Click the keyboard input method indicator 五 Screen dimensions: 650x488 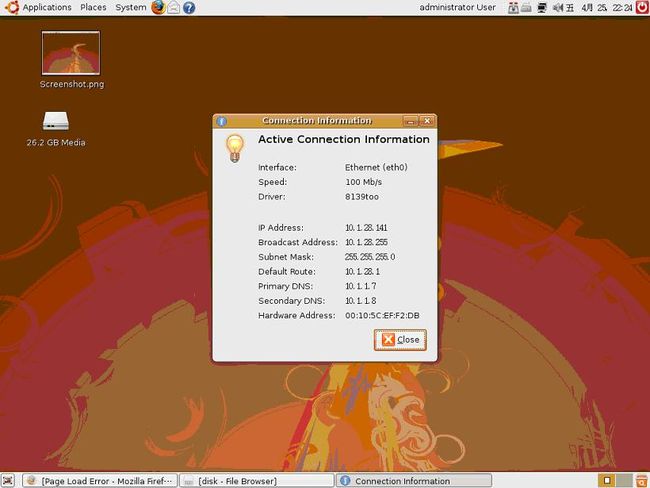click(x=570, y=7)
